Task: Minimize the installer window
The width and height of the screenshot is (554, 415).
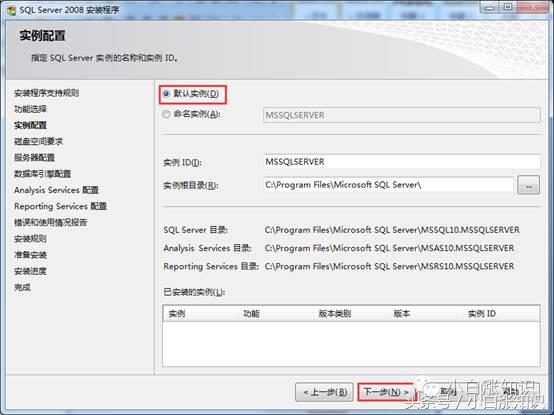Action: pos(489,7)
